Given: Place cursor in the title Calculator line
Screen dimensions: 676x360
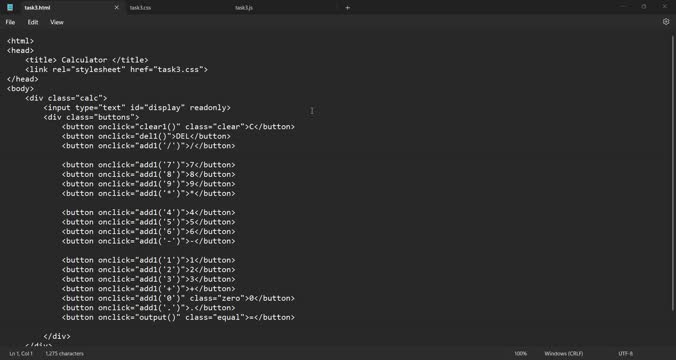Looking at the screenshot, I should tap(86, 60).
